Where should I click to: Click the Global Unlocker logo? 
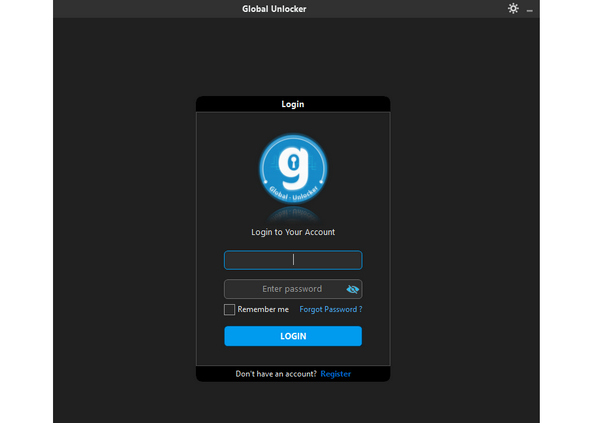tap(293, 168)
